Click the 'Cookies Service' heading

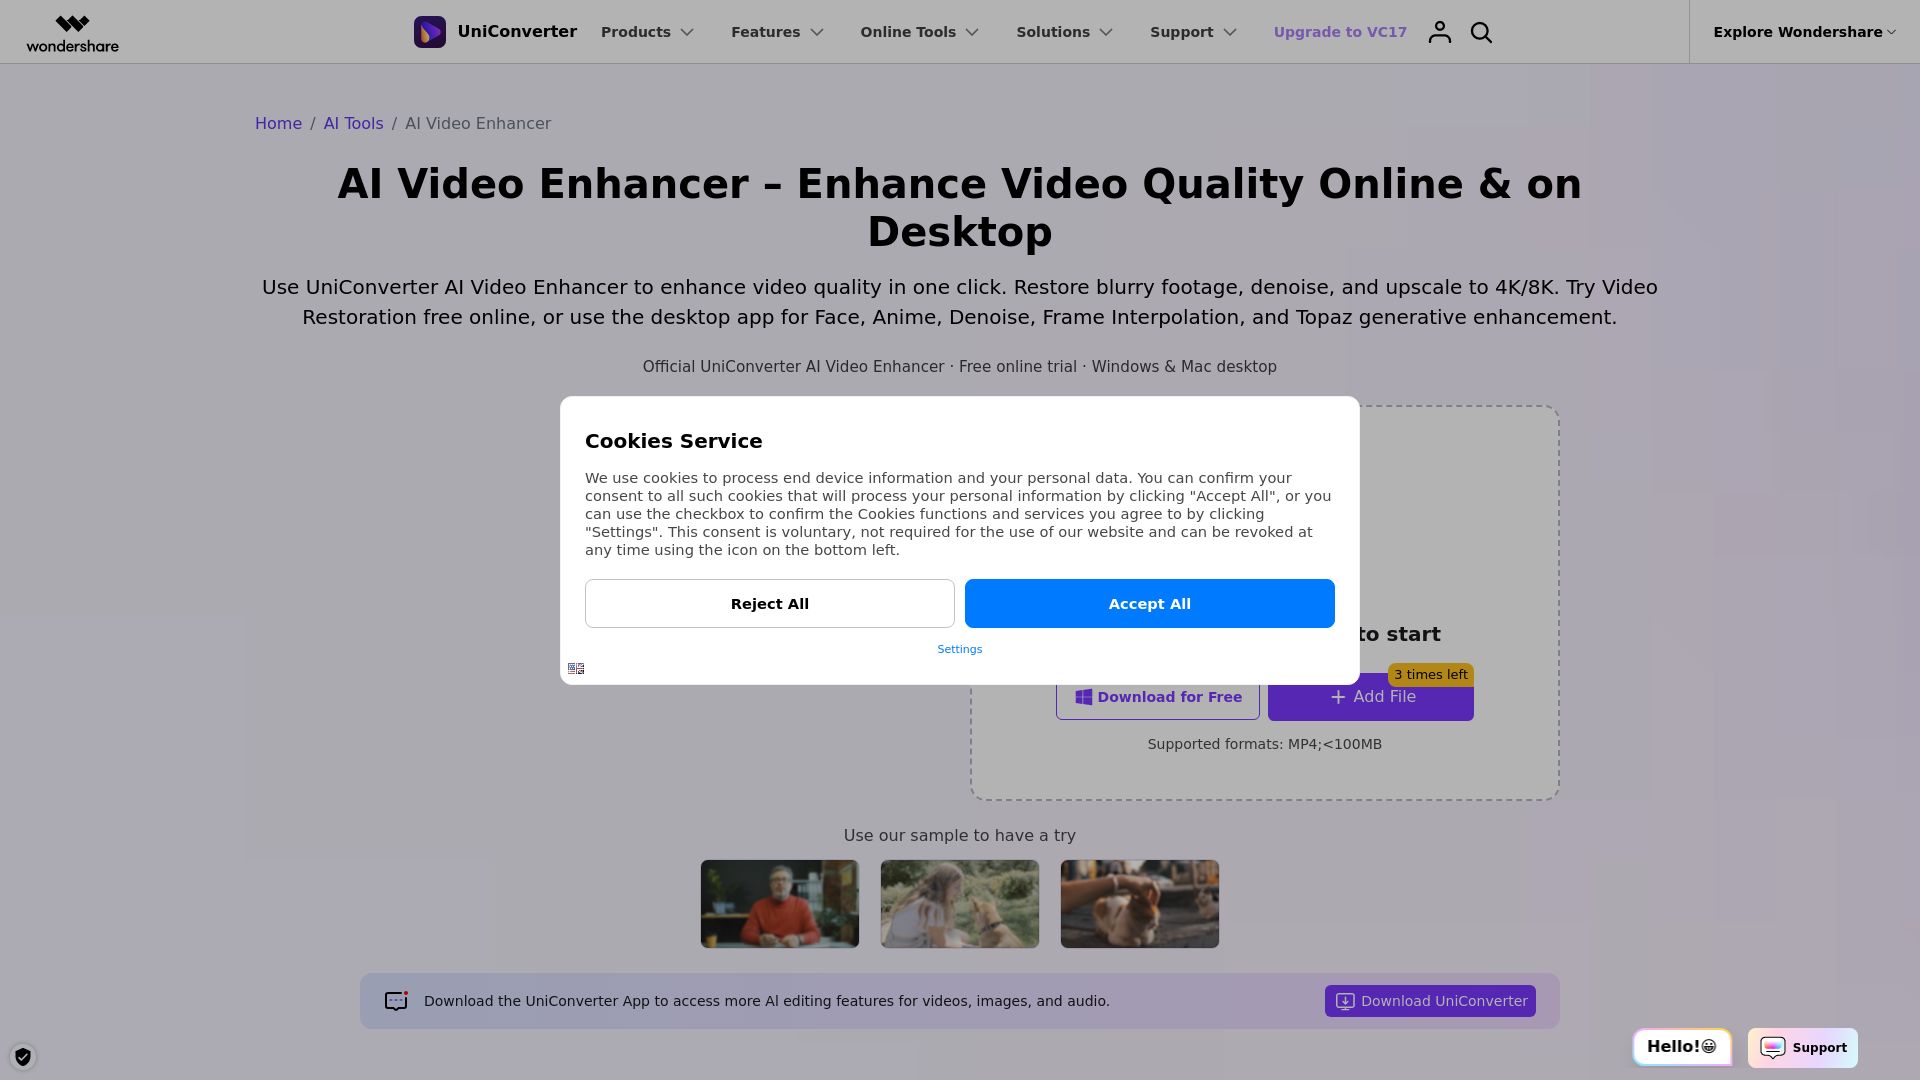click(673, 441)
